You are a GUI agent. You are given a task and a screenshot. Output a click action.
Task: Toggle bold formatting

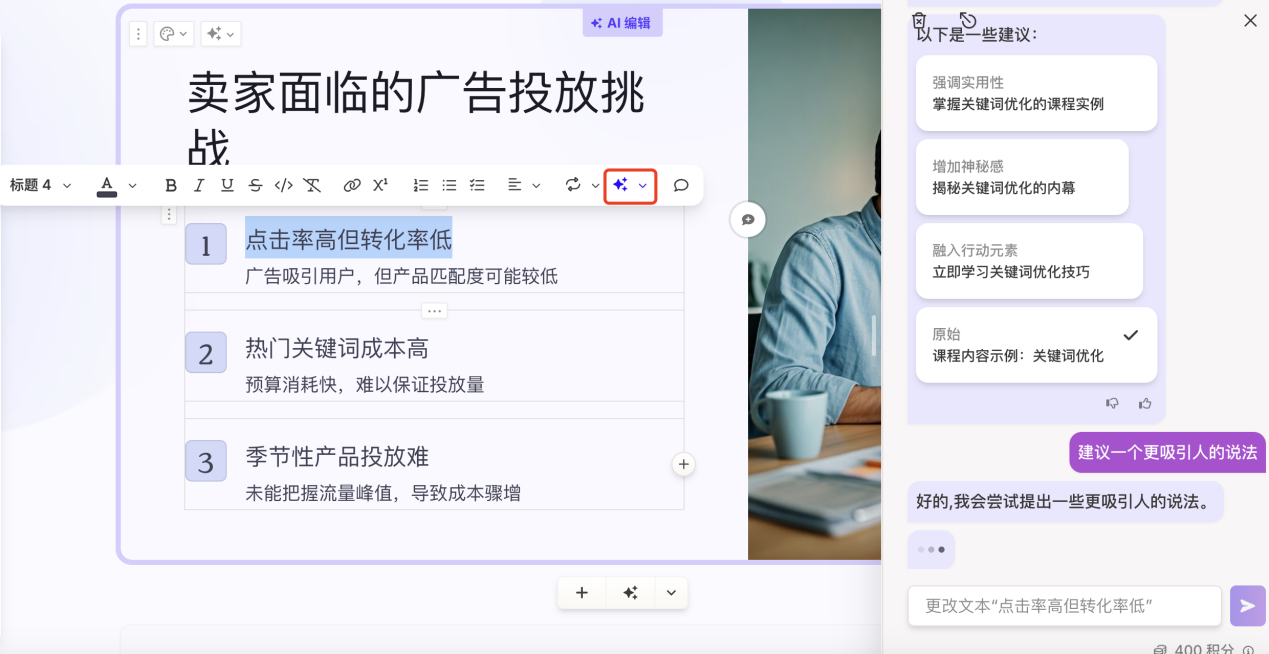[x=171, y=185]
